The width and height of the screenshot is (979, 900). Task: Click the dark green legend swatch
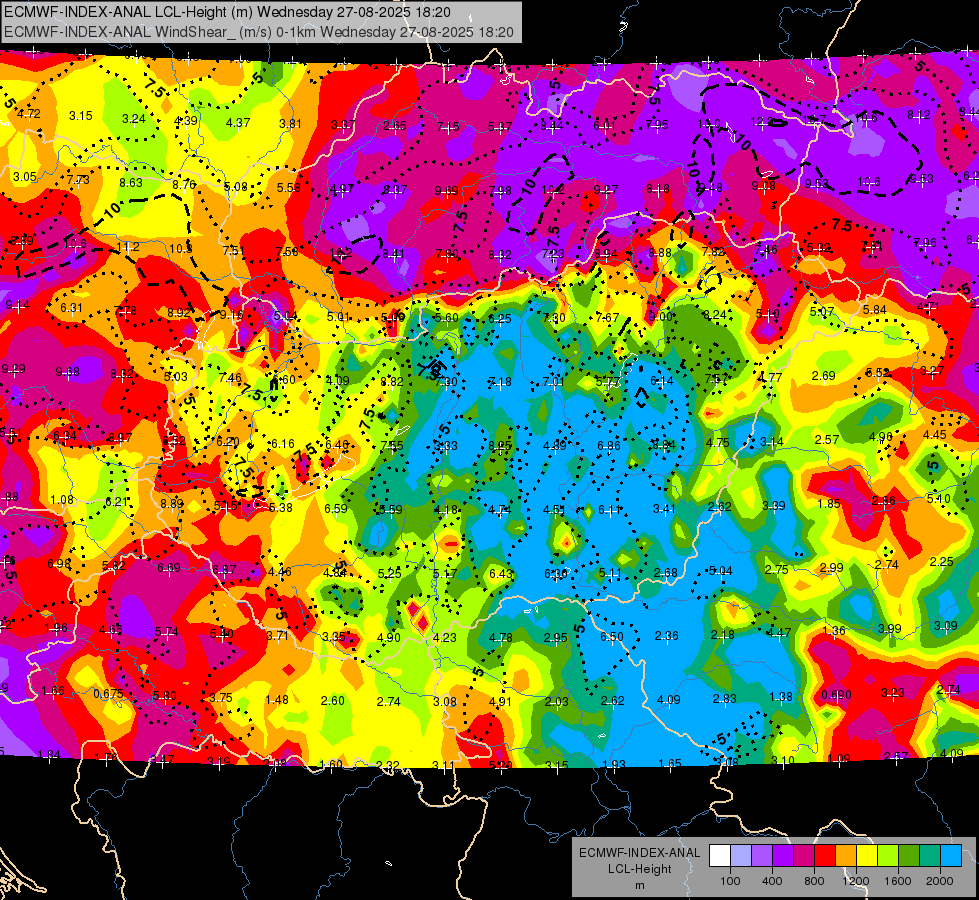(909, 856)
